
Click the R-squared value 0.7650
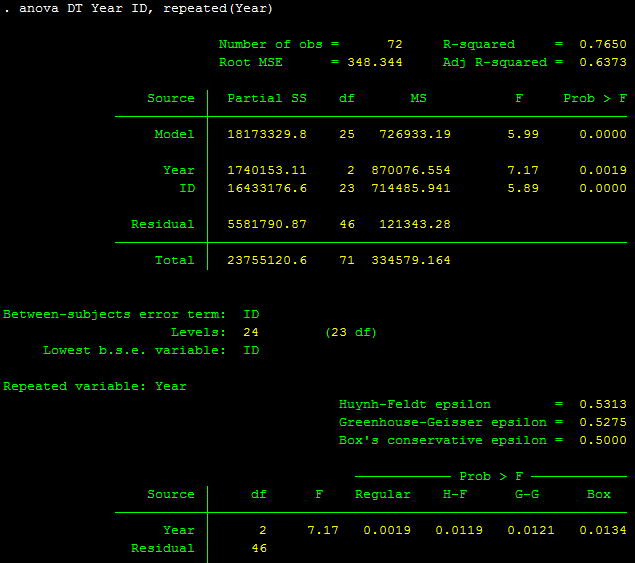coord(603,45)
